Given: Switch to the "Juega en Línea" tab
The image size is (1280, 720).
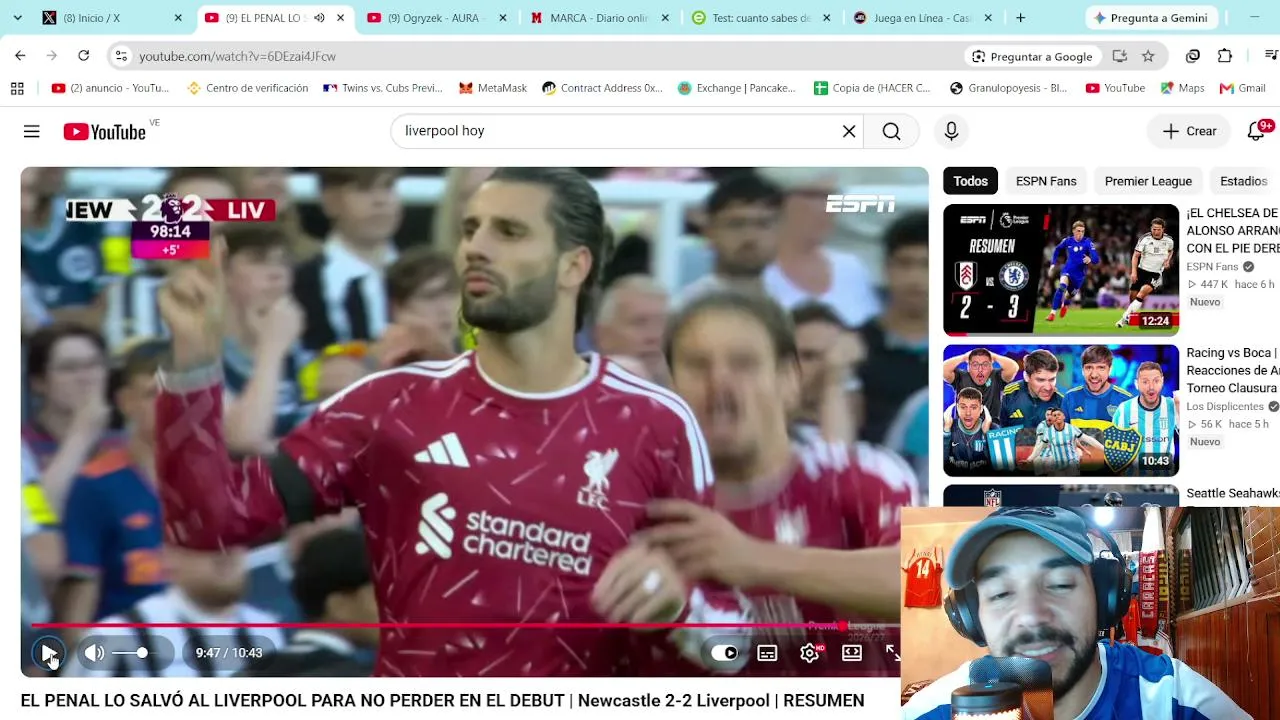Looking at the screenshot, I should 923,18.
